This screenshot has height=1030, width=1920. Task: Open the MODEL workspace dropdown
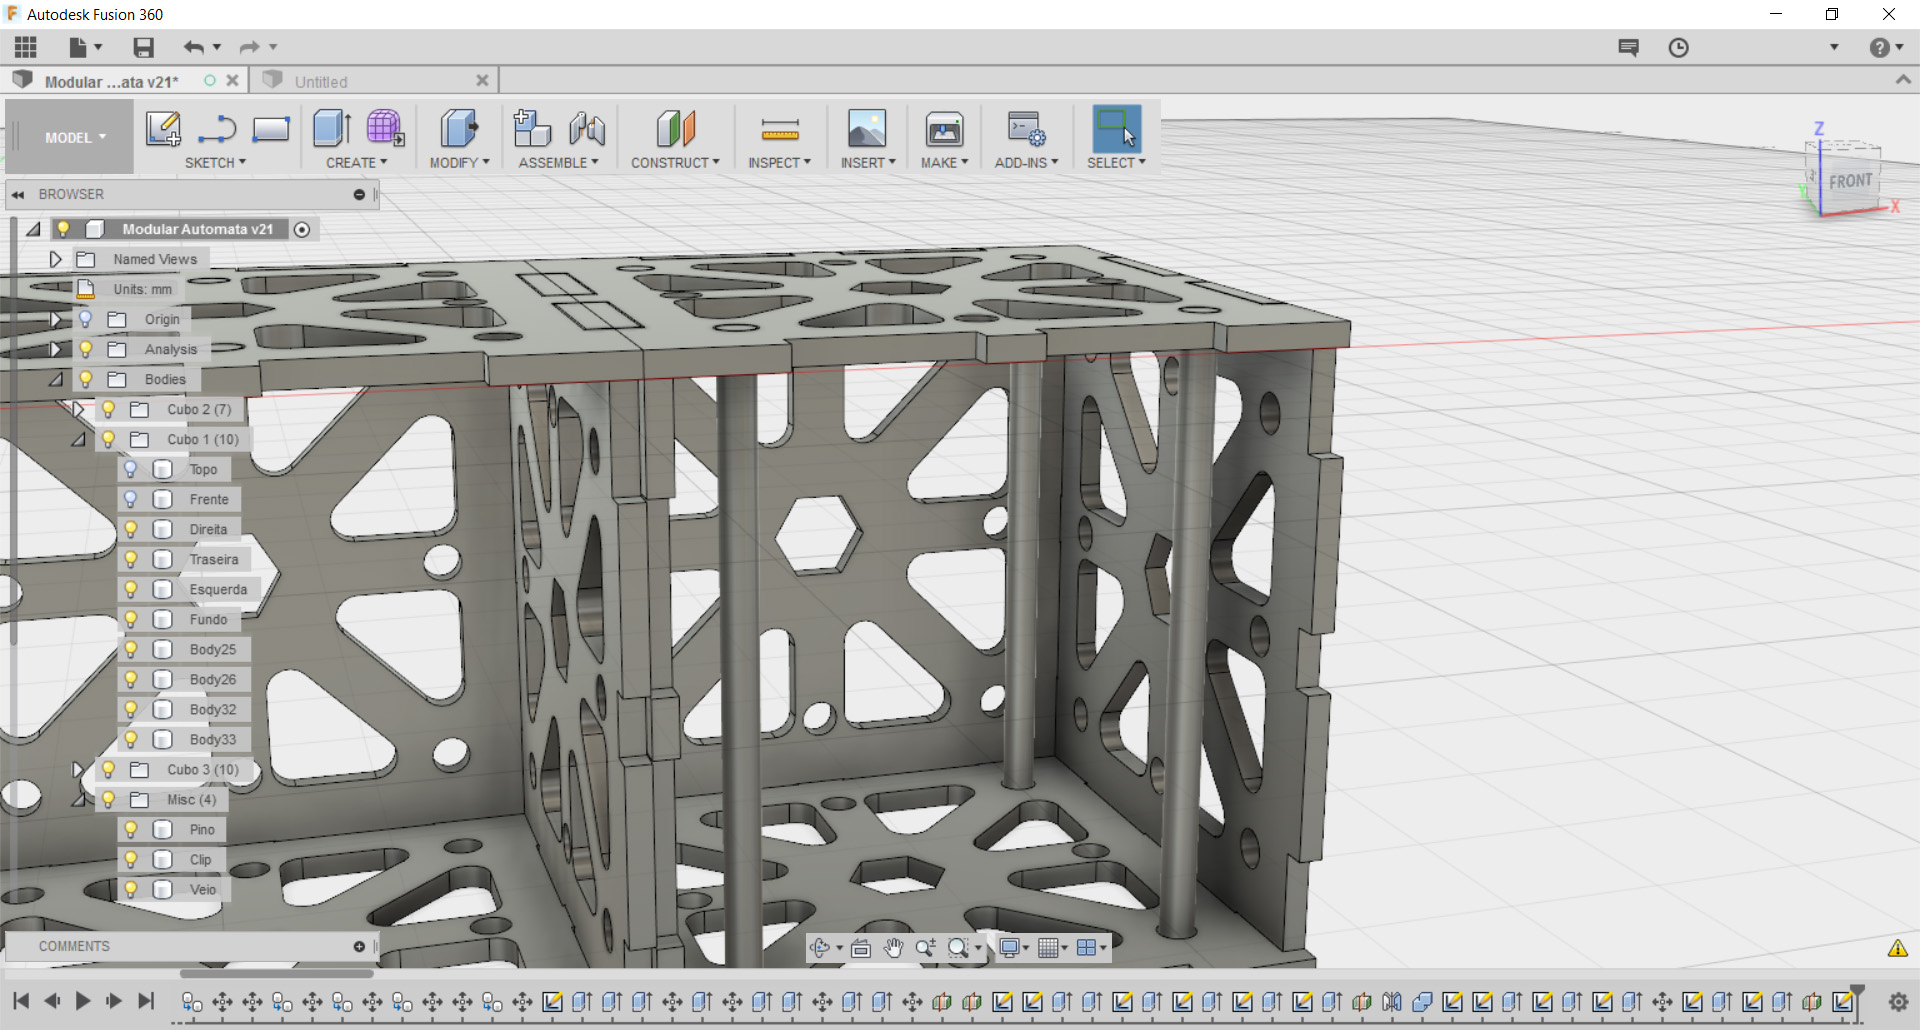[75, 138]
